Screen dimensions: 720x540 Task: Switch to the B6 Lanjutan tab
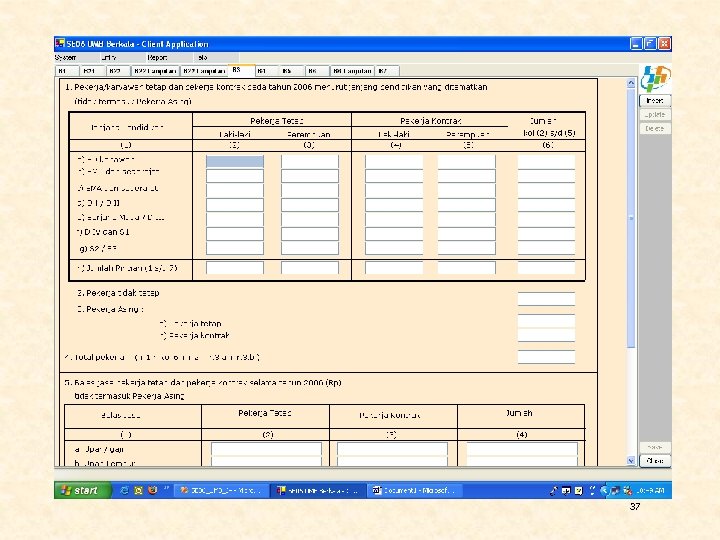352,71
